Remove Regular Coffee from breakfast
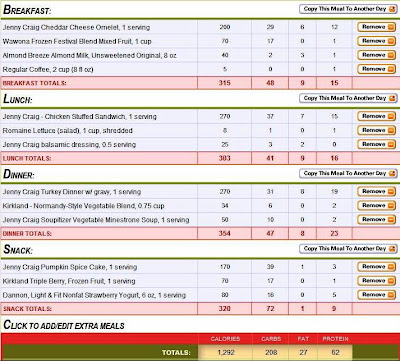Viewport: 400px width, 361px height. [x=376, y=69]
